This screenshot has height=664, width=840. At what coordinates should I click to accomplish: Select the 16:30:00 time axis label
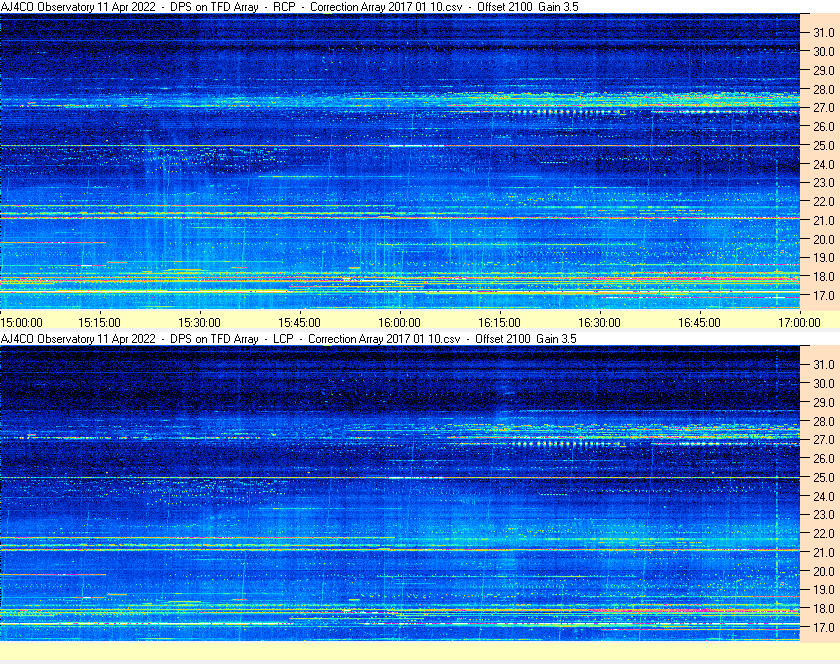tap(599, 323)
